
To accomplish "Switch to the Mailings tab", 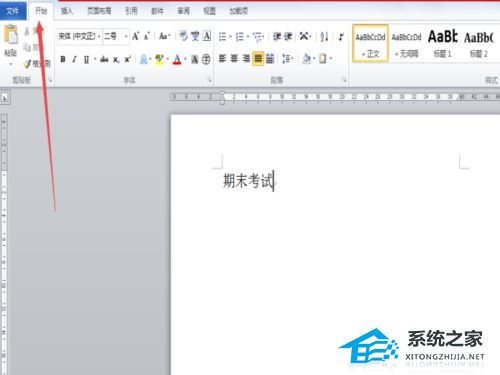I will 157,11.
